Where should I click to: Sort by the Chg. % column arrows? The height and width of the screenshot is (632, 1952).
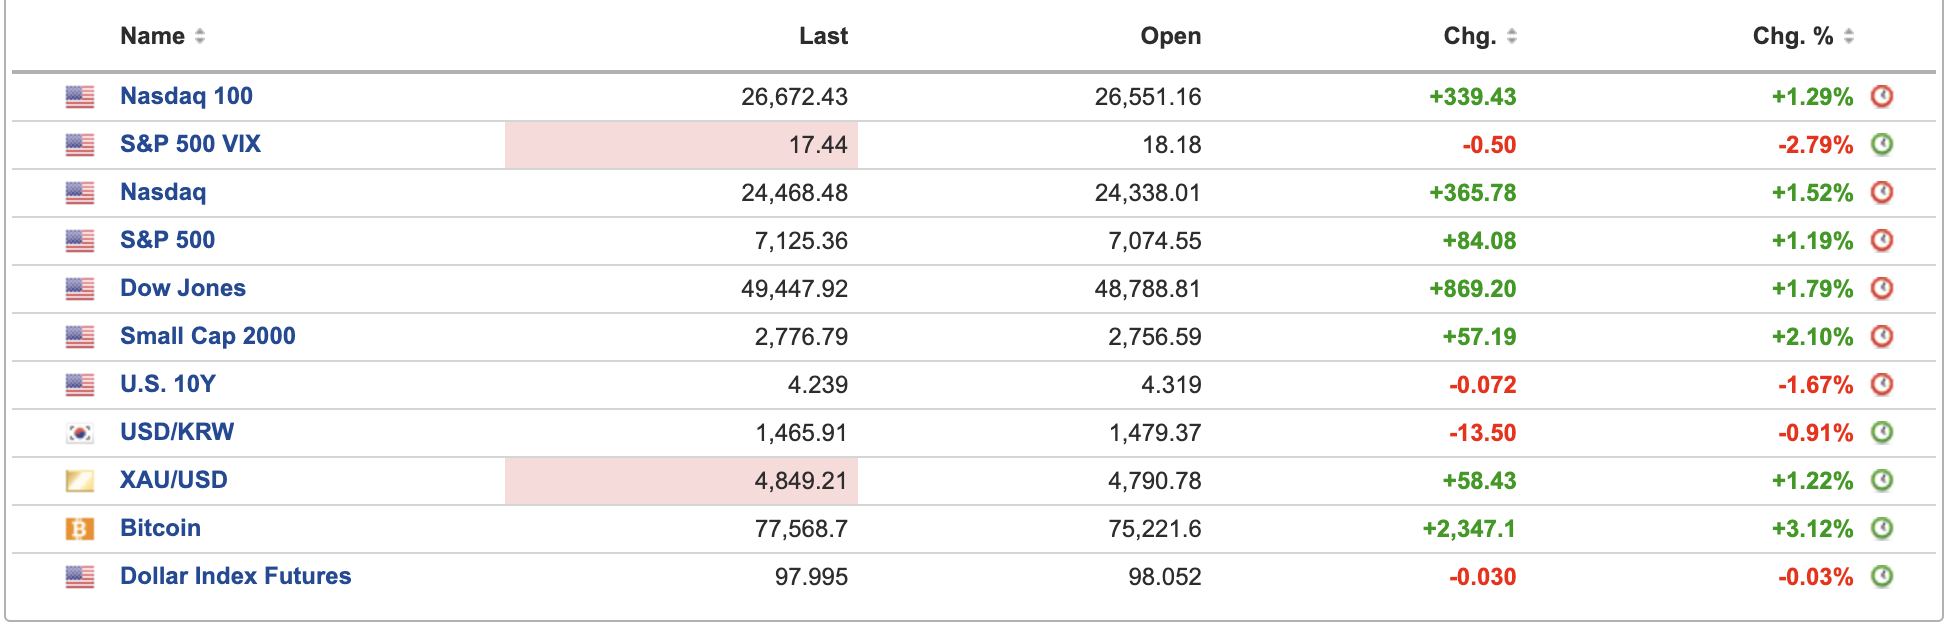click(1849, 37)
